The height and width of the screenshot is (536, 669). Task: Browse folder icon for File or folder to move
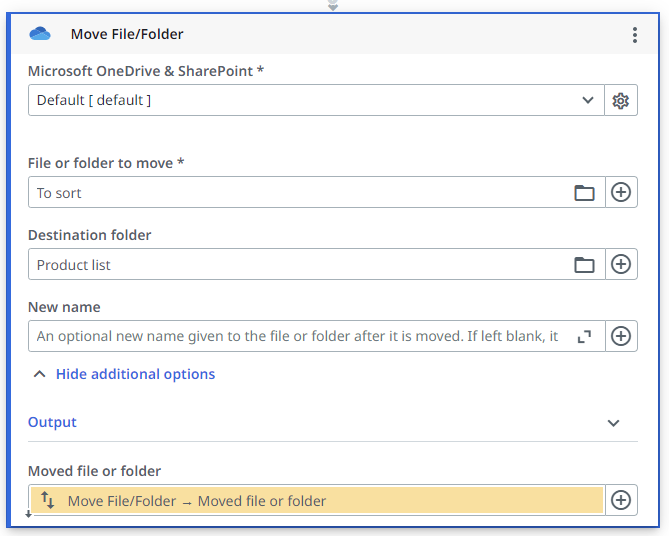point(584,192)
